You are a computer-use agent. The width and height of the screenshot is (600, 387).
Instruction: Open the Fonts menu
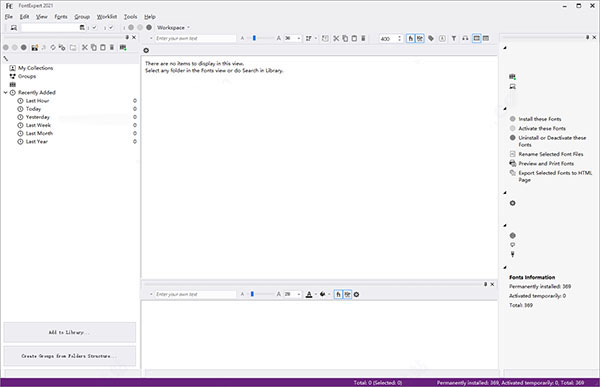pyautogui.click(x=61, y=17)
